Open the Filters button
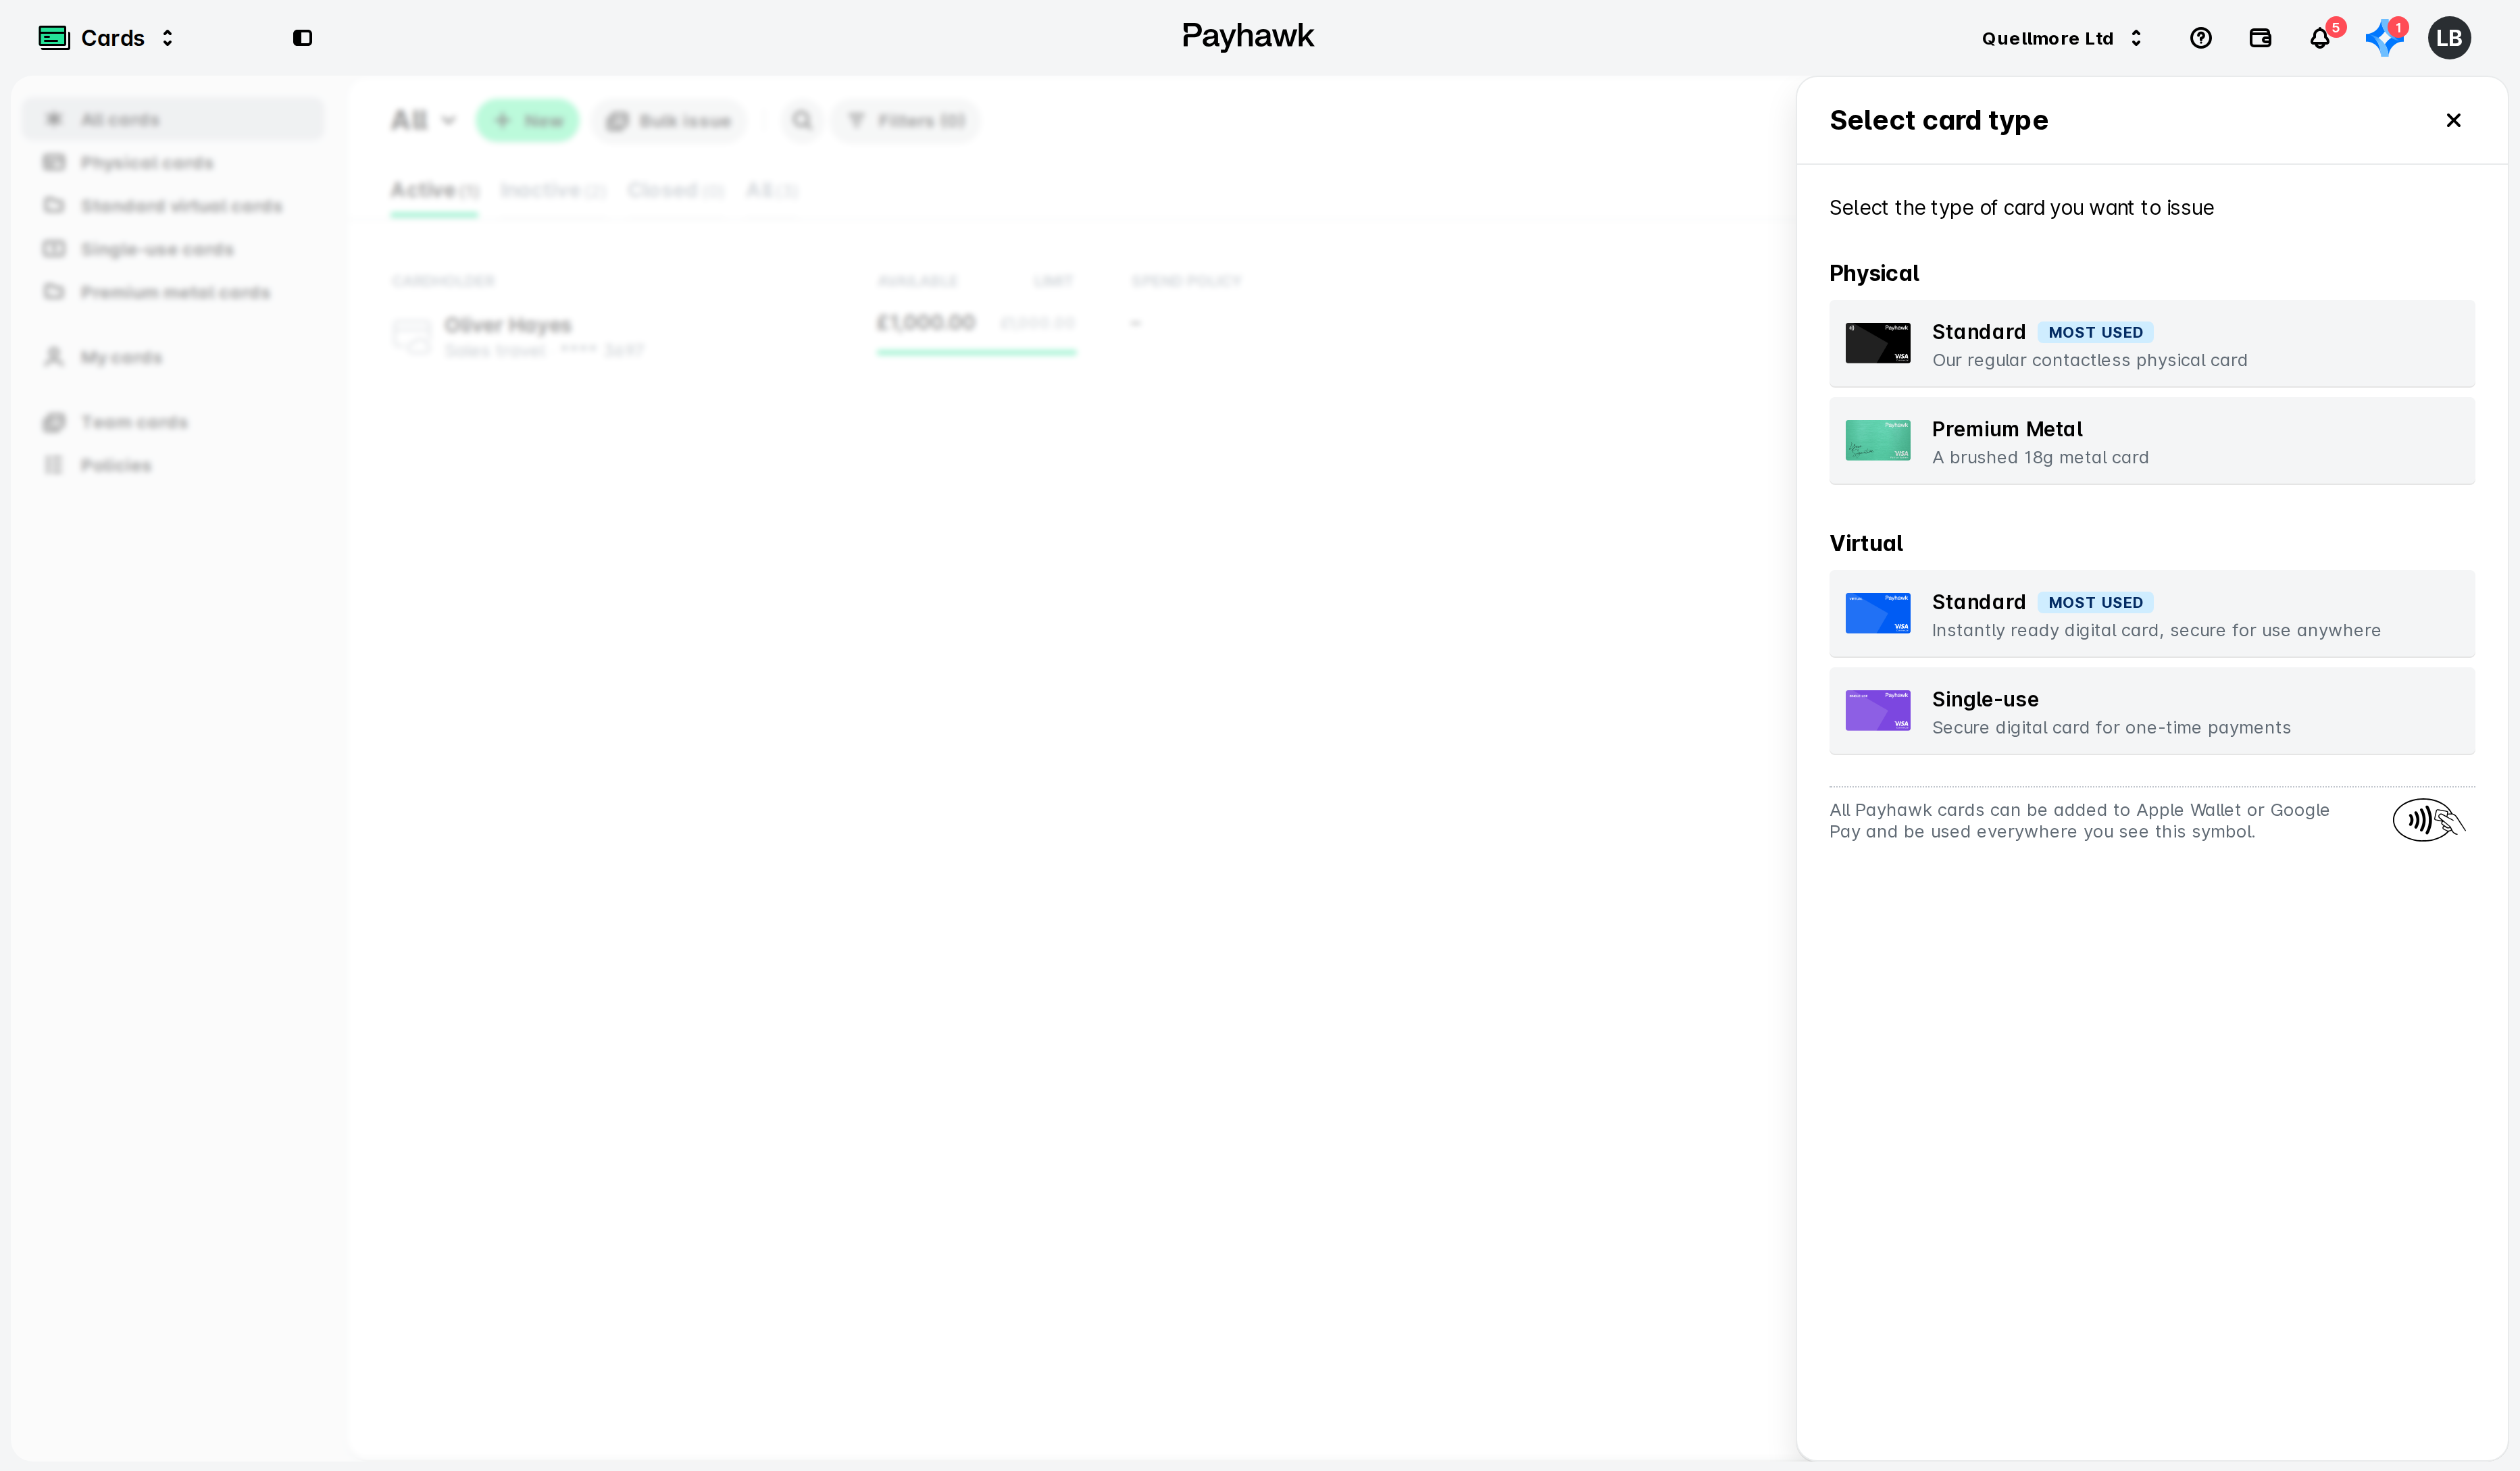 click(x=906, y=120)
